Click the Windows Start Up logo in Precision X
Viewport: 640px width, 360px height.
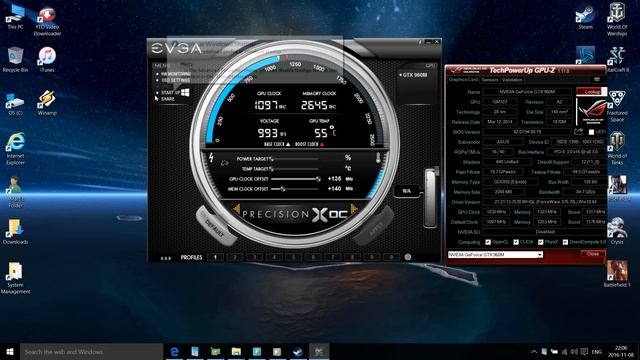[185, 92]
